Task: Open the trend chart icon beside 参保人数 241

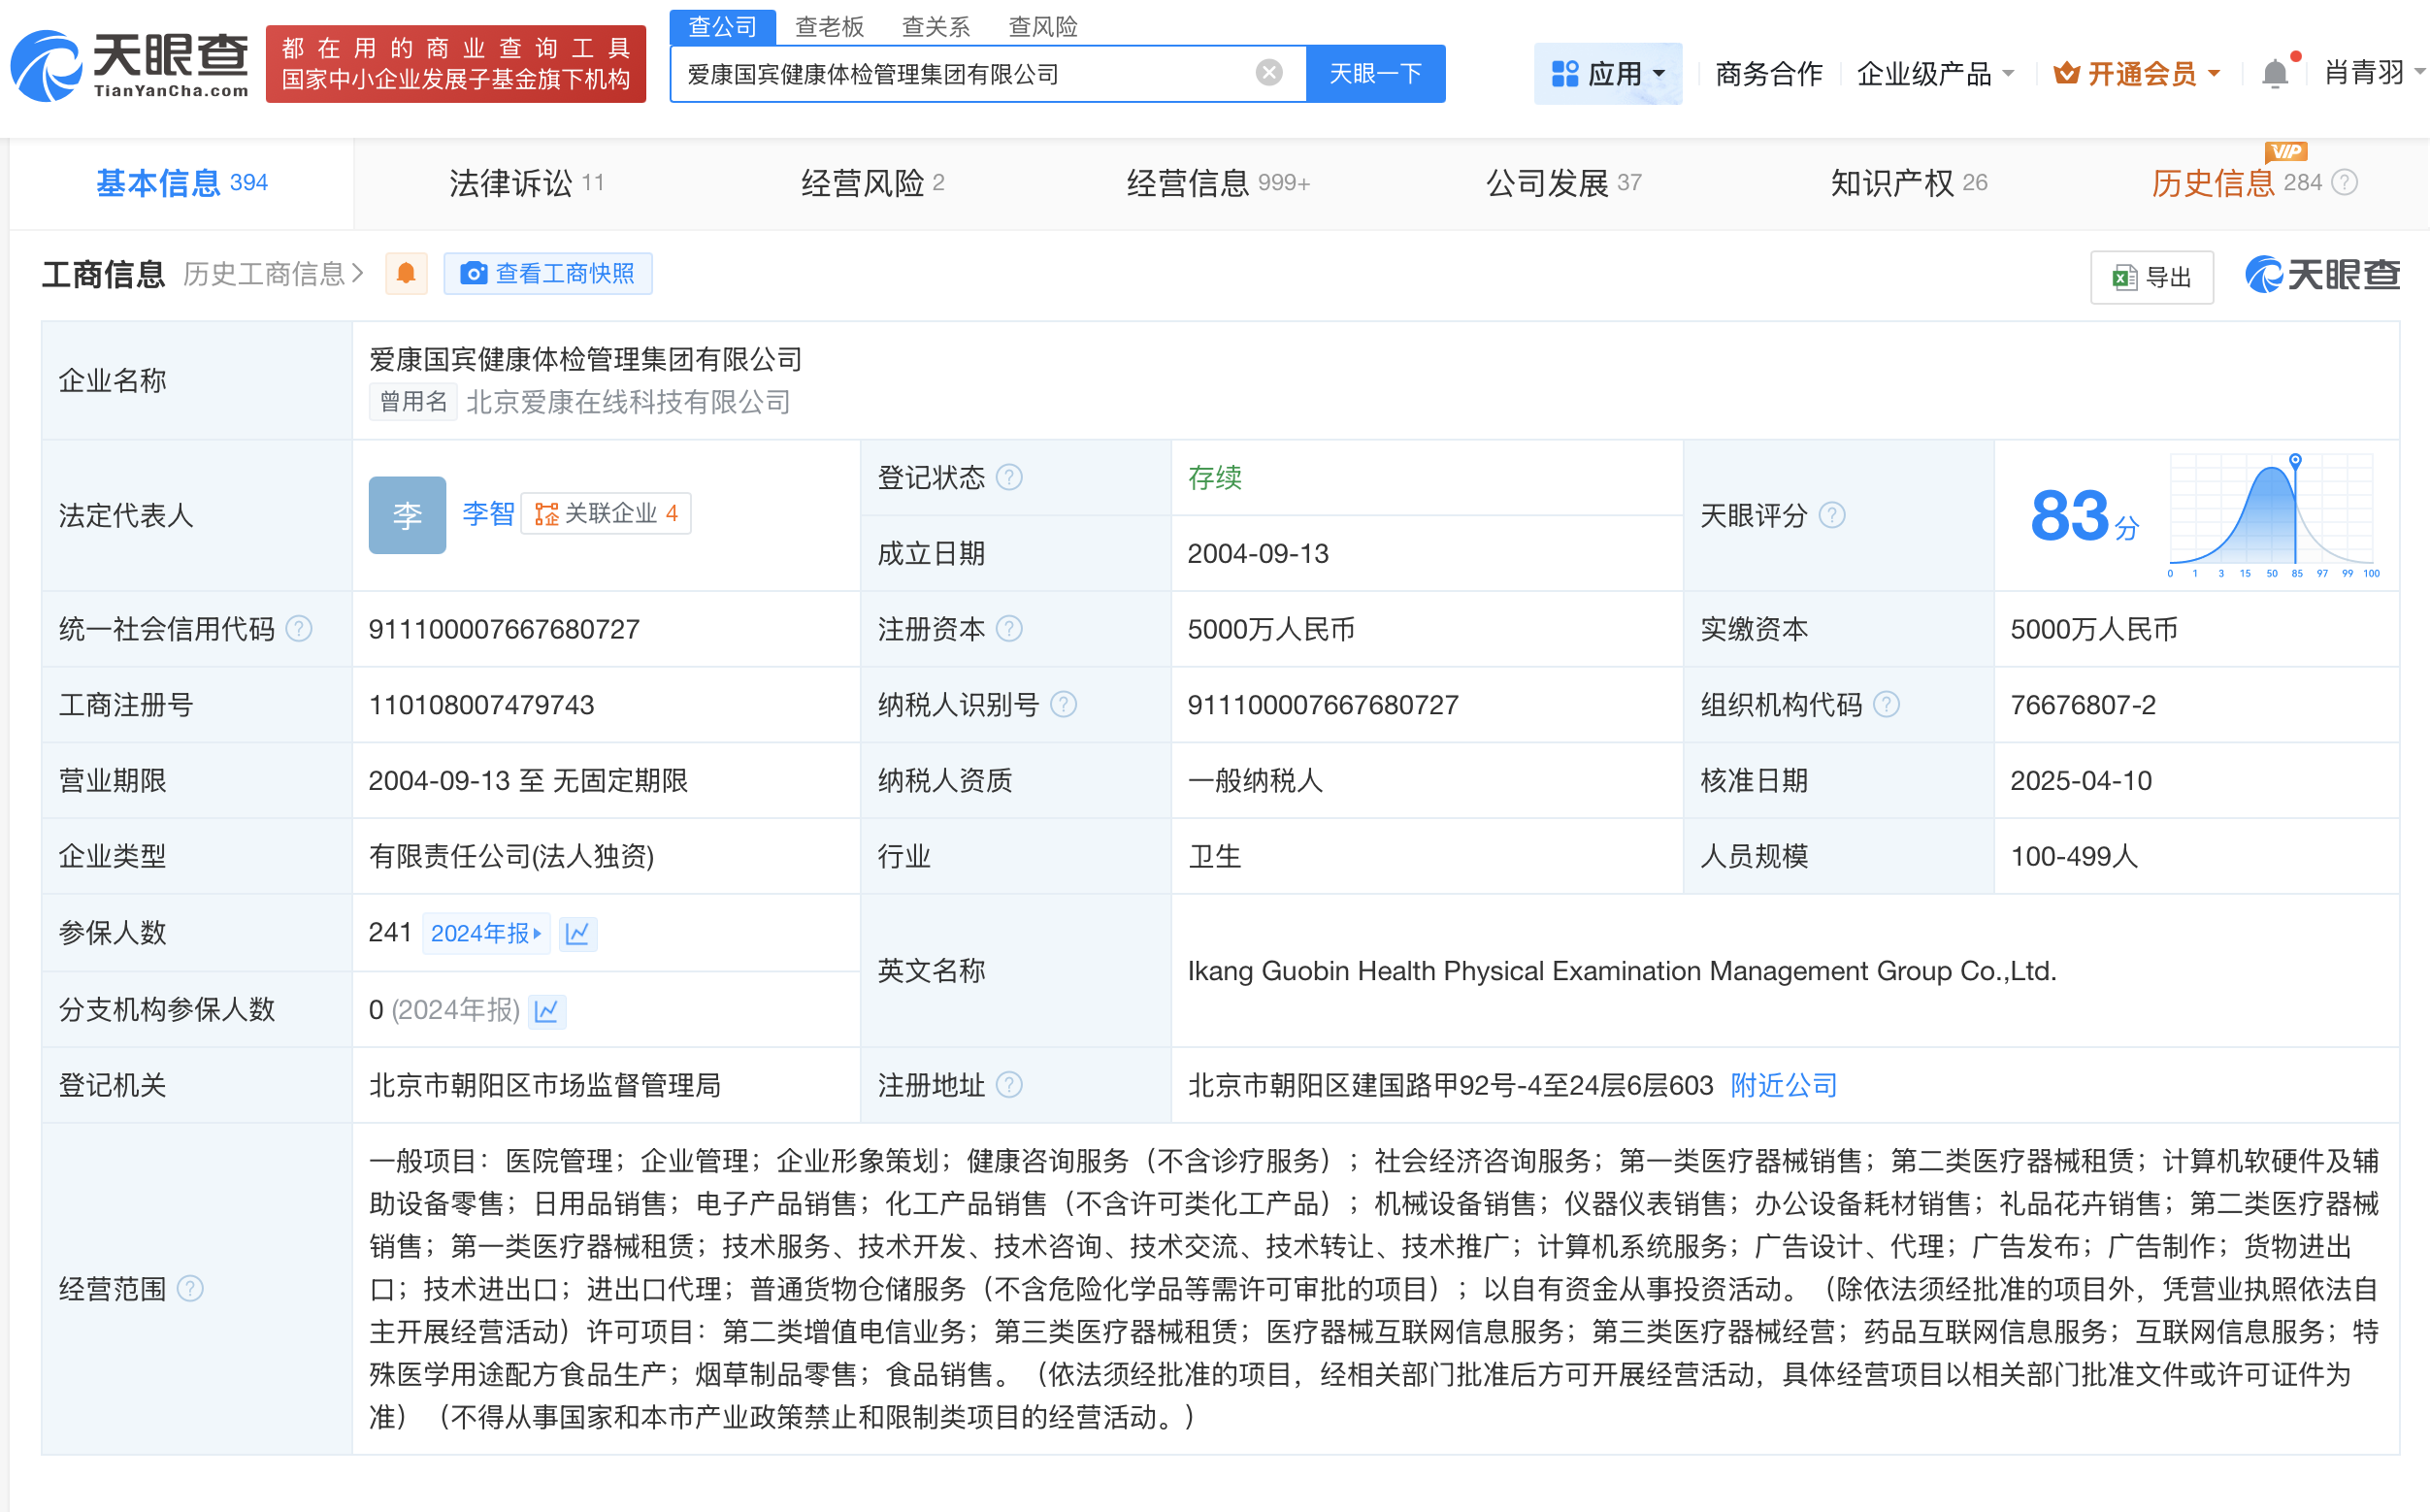Action: click(578, 933)
